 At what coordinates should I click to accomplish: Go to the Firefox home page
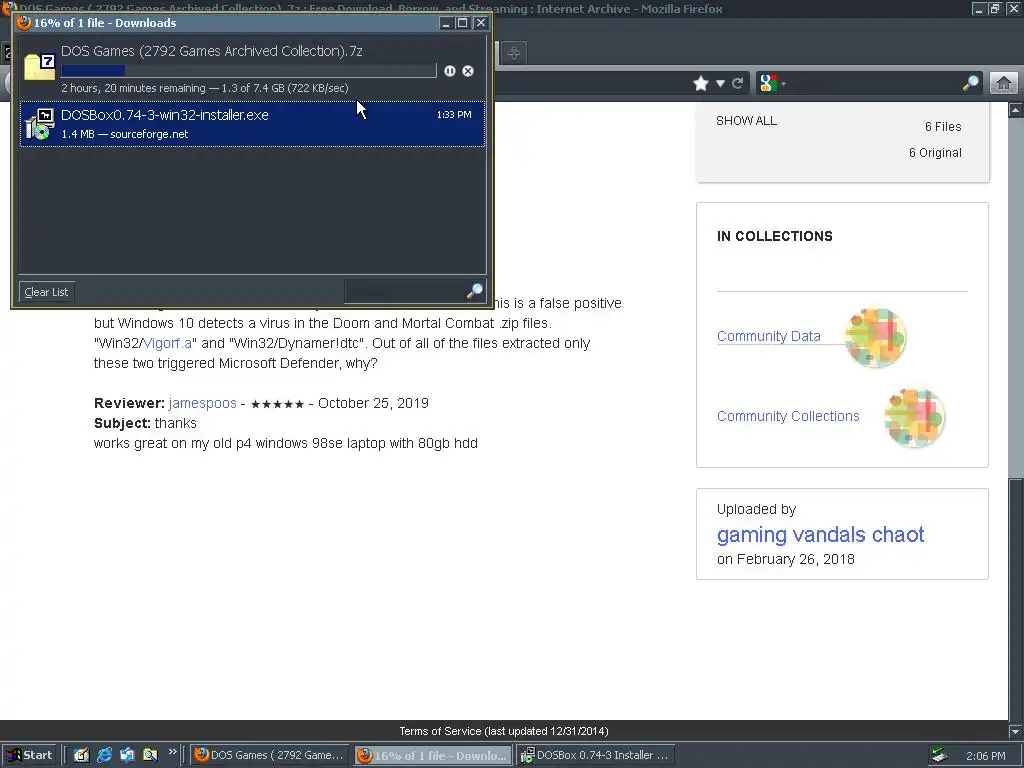click(1004, 84)
